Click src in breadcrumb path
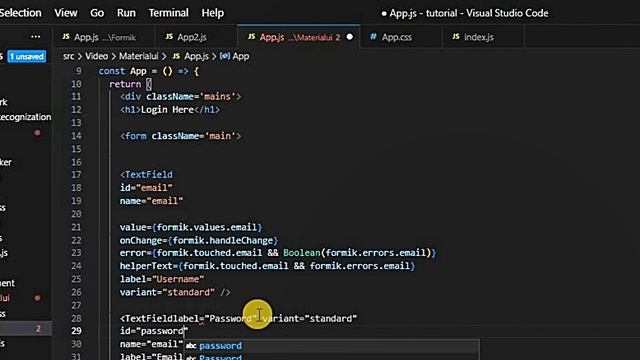The width and height of the screenshot is (640, 360). coord(69,56)
